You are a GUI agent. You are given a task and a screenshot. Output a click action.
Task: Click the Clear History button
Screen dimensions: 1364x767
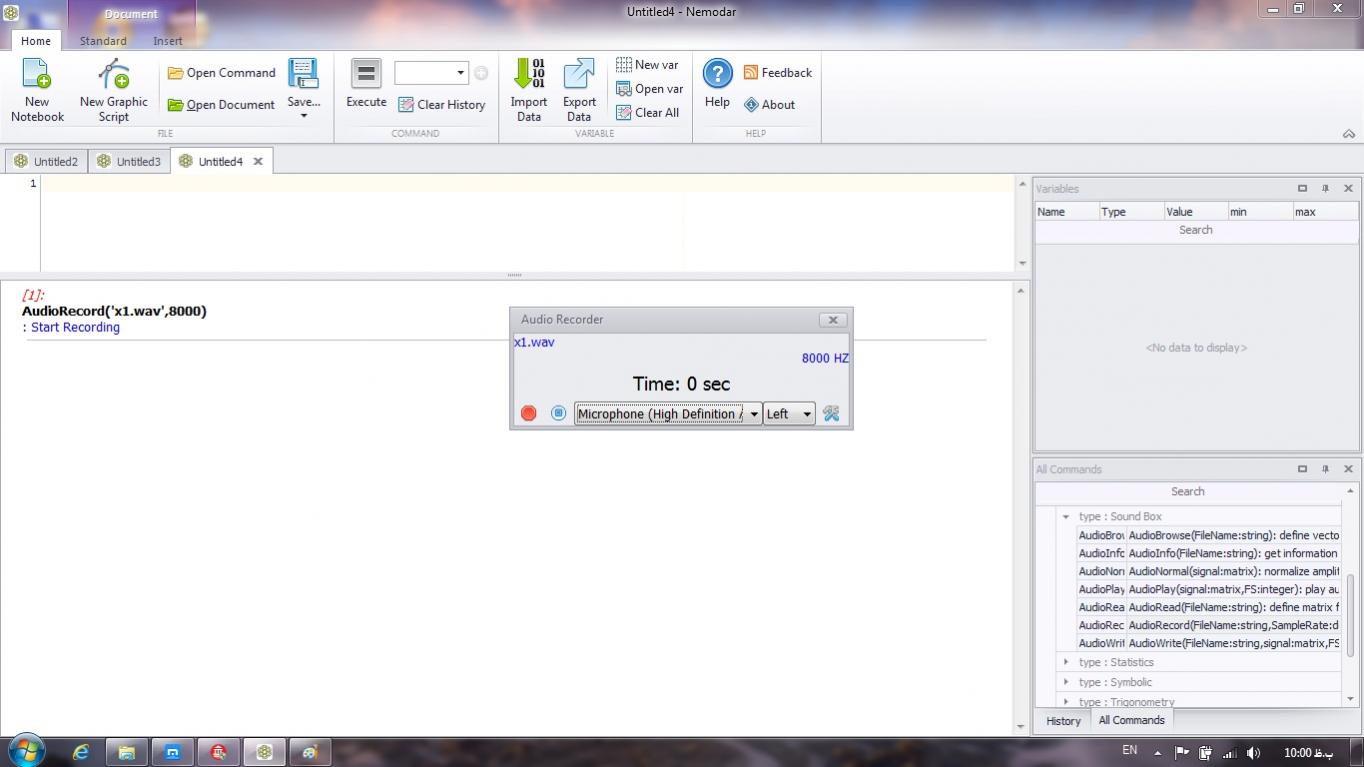pyautogui.click(x=441, y=105)
